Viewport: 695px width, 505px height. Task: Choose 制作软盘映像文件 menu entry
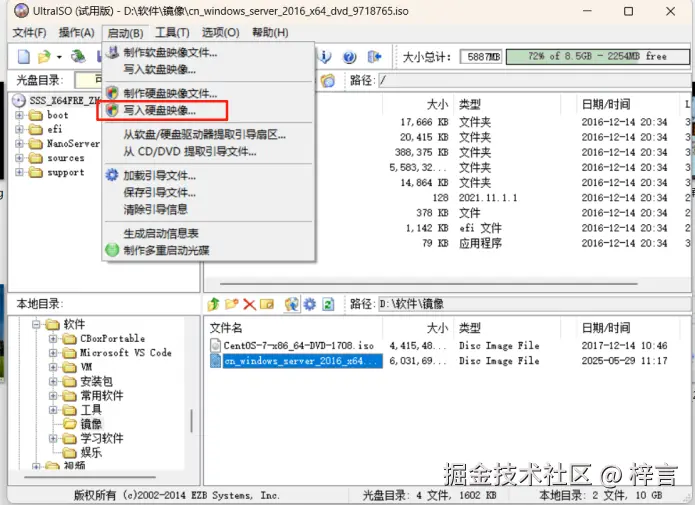(x=170, y=52)
